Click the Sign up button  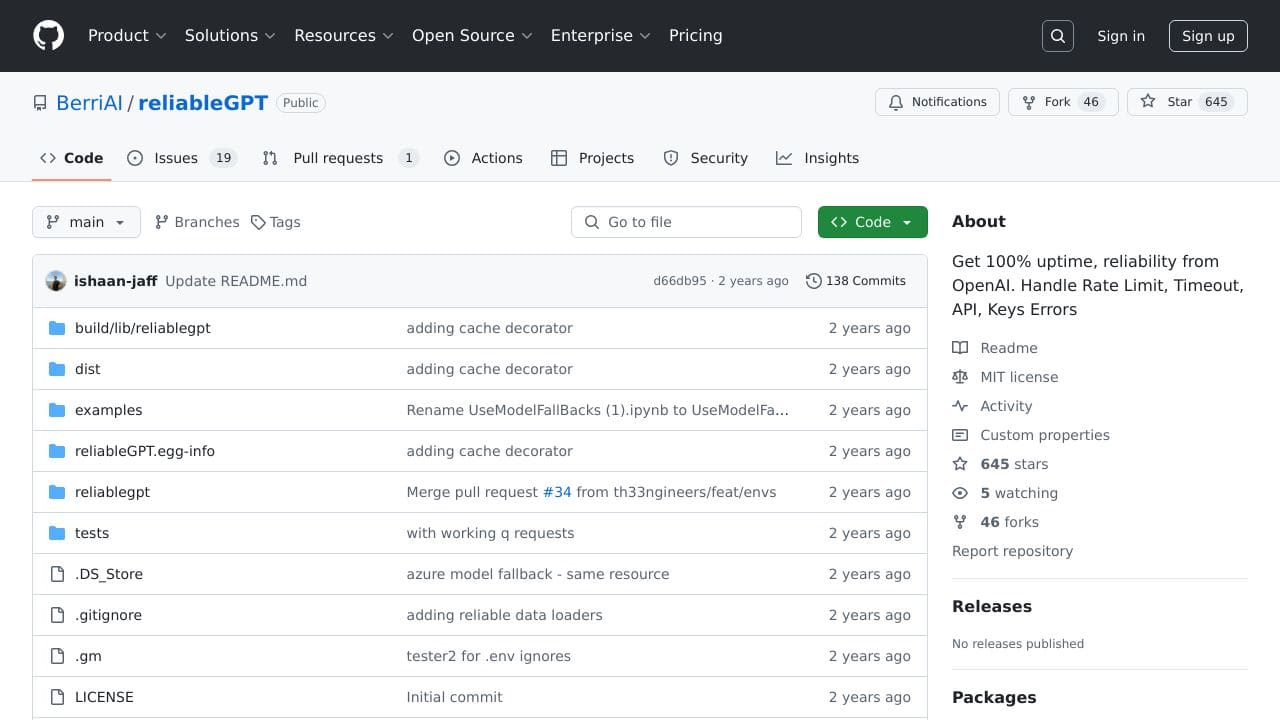1208,36
